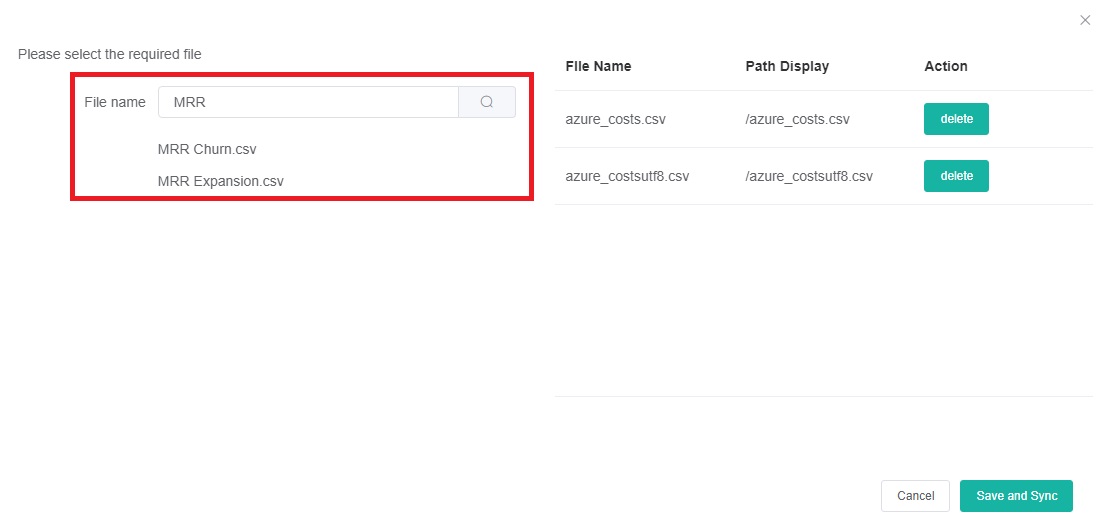This screenshot has height=530, width=1111.
Task: Close the dialog with the X icon
Action: coord(1085,20)
